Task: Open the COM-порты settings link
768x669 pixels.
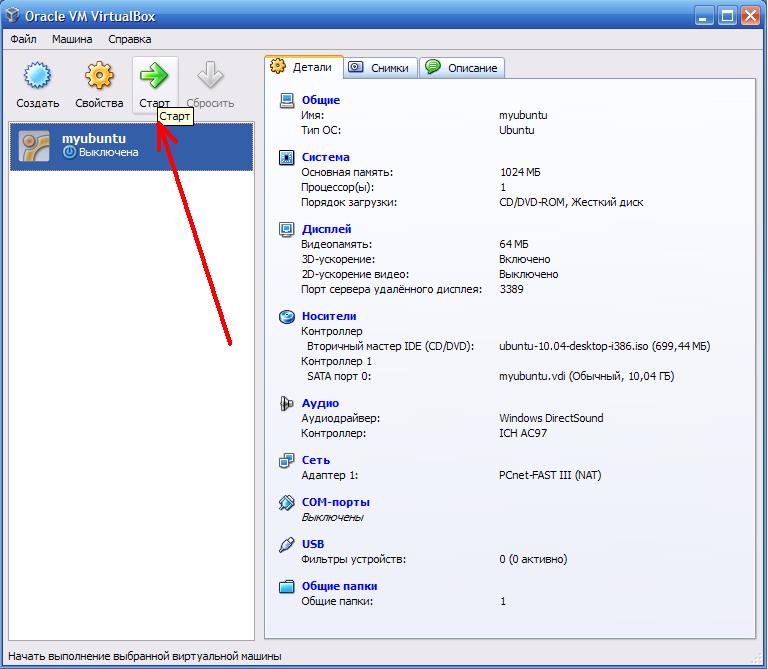Action: [336, 502]
